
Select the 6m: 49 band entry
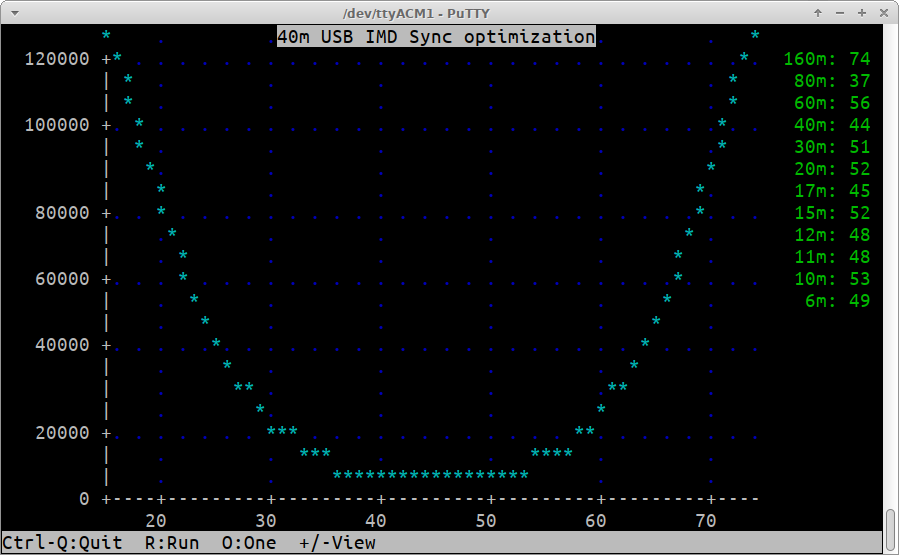[x=837, y=301]
